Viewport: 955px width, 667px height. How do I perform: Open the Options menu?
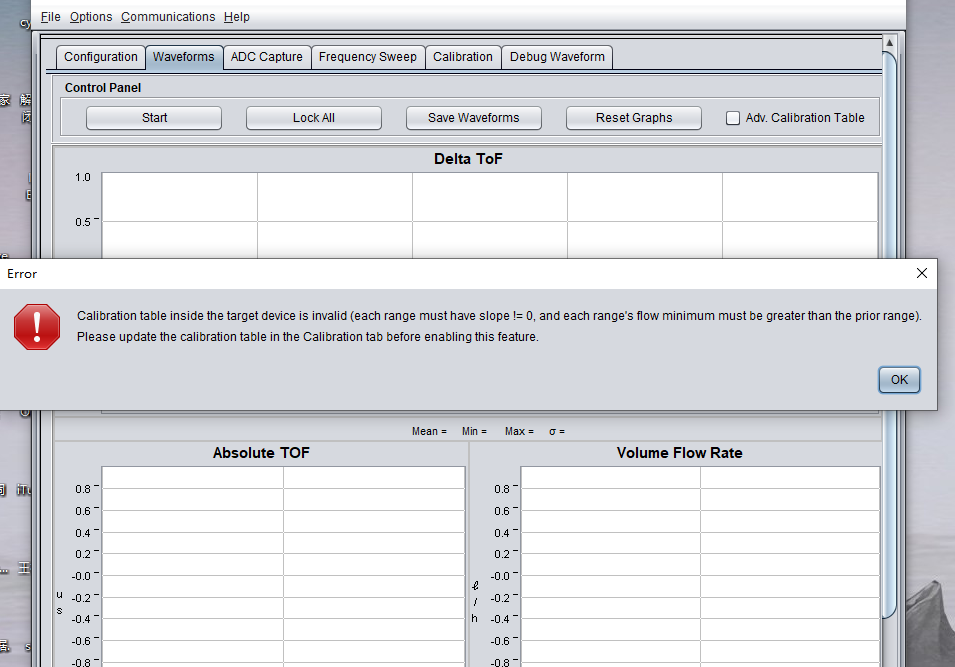click(x=91, y=17)
